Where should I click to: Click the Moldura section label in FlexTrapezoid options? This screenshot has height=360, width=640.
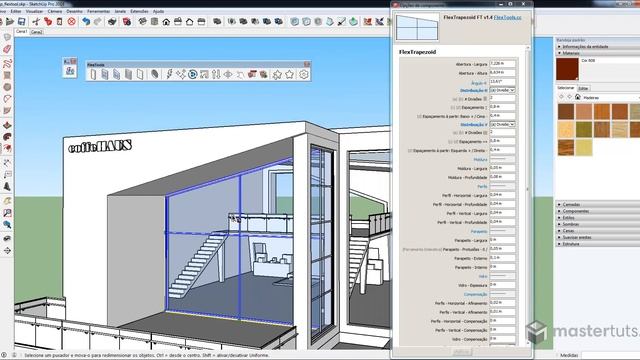tap(480, 160)
